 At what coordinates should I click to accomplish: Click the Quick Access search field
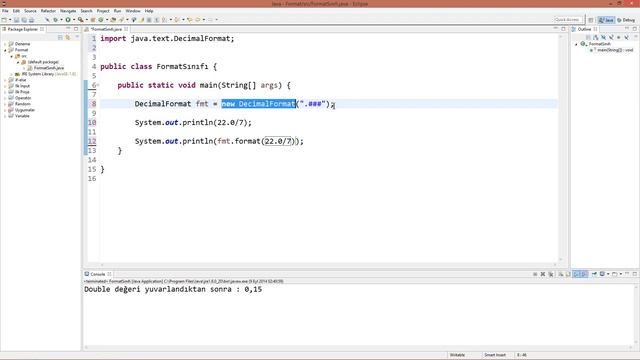(568, 20)
